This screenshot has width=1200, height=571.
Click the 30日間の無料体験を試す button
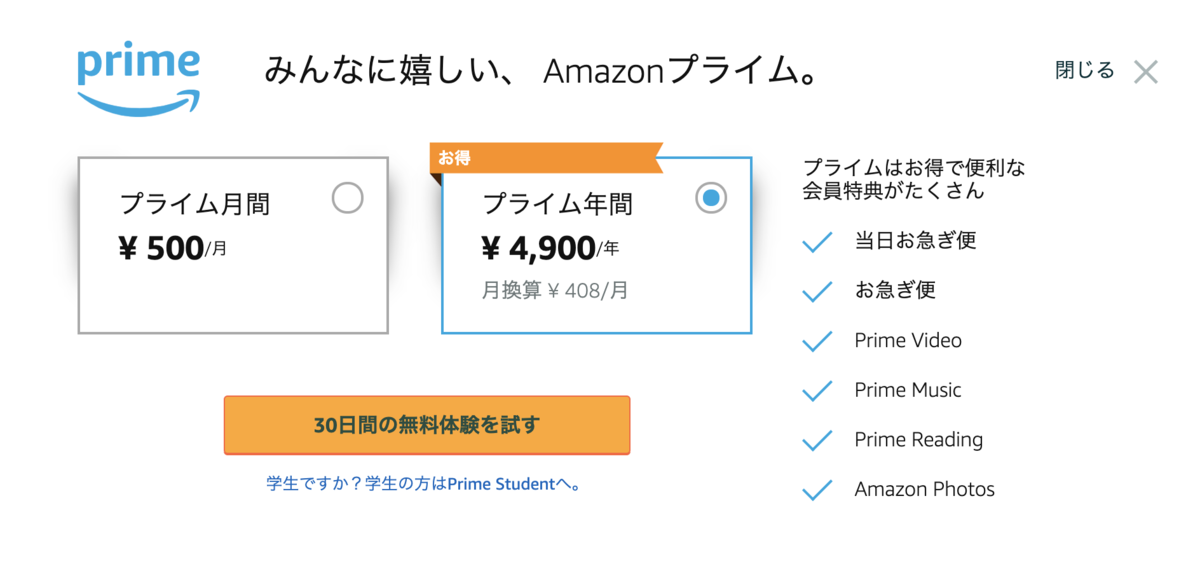click(427, 425)
